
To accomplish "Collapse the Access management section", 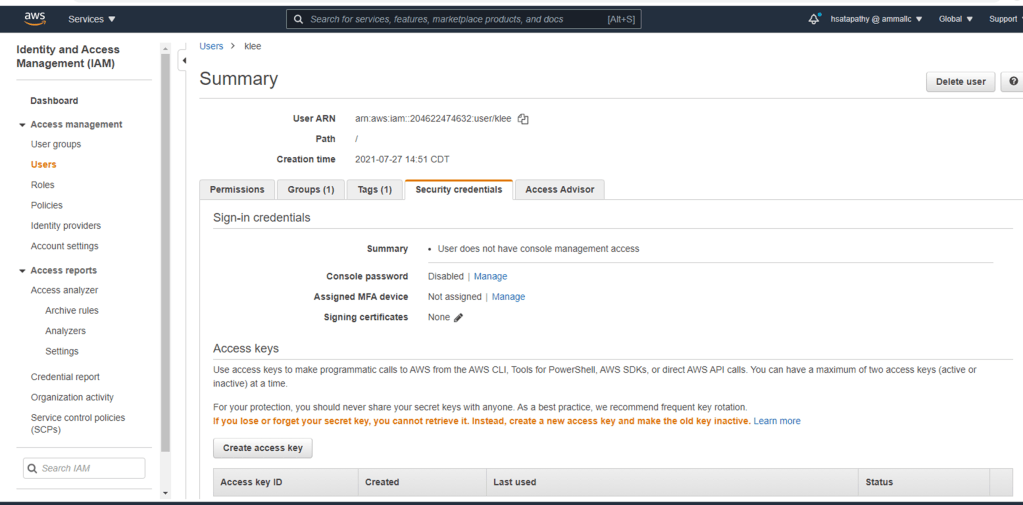I will coord(23,125).
